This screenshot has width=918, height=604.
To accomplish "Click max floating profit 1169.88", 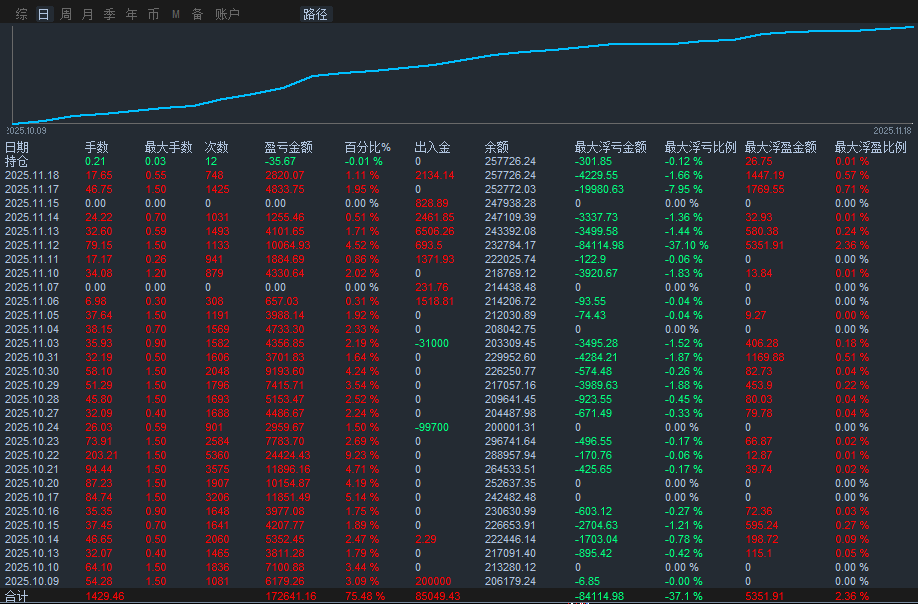I will pyautogui.click(x=765, y=357).
